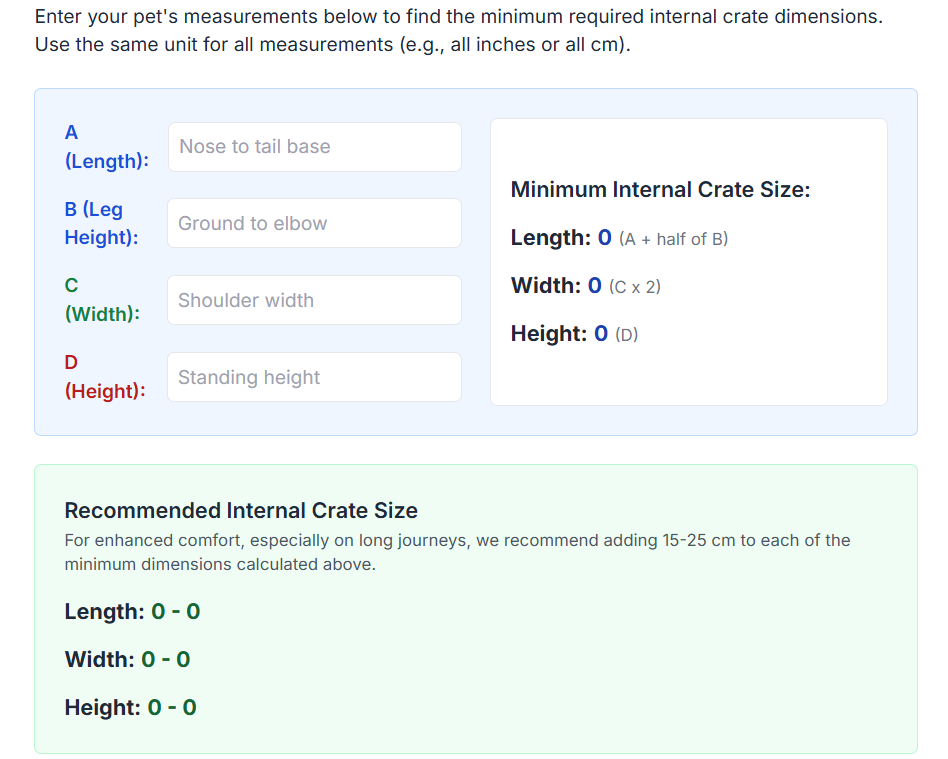This screenshot has height=759, width=948.
Task: Click the 'B (Leg Height)' label
Action: click(101, 223)
